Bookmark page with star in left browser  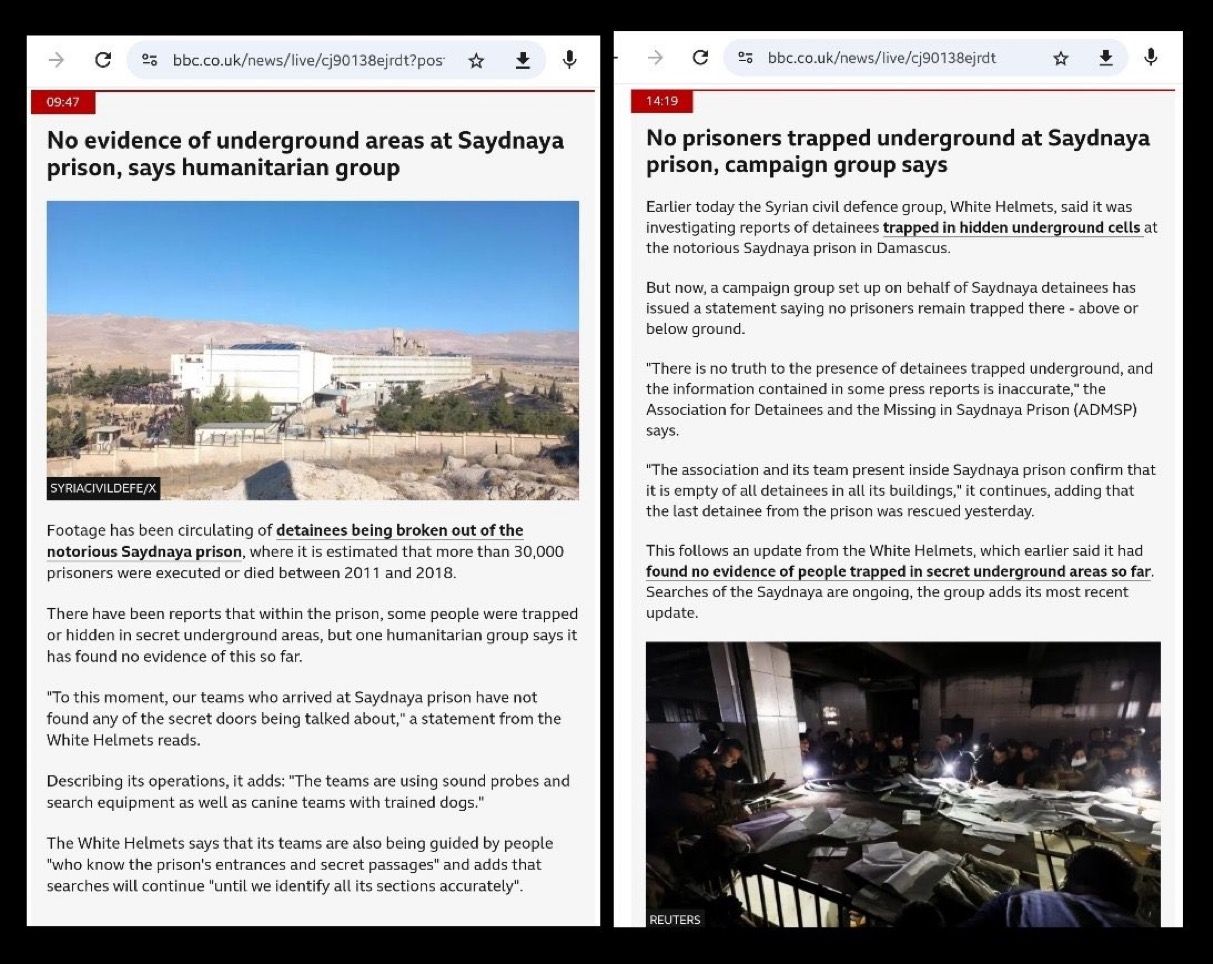pyautogui.click(x=476, y=60)
